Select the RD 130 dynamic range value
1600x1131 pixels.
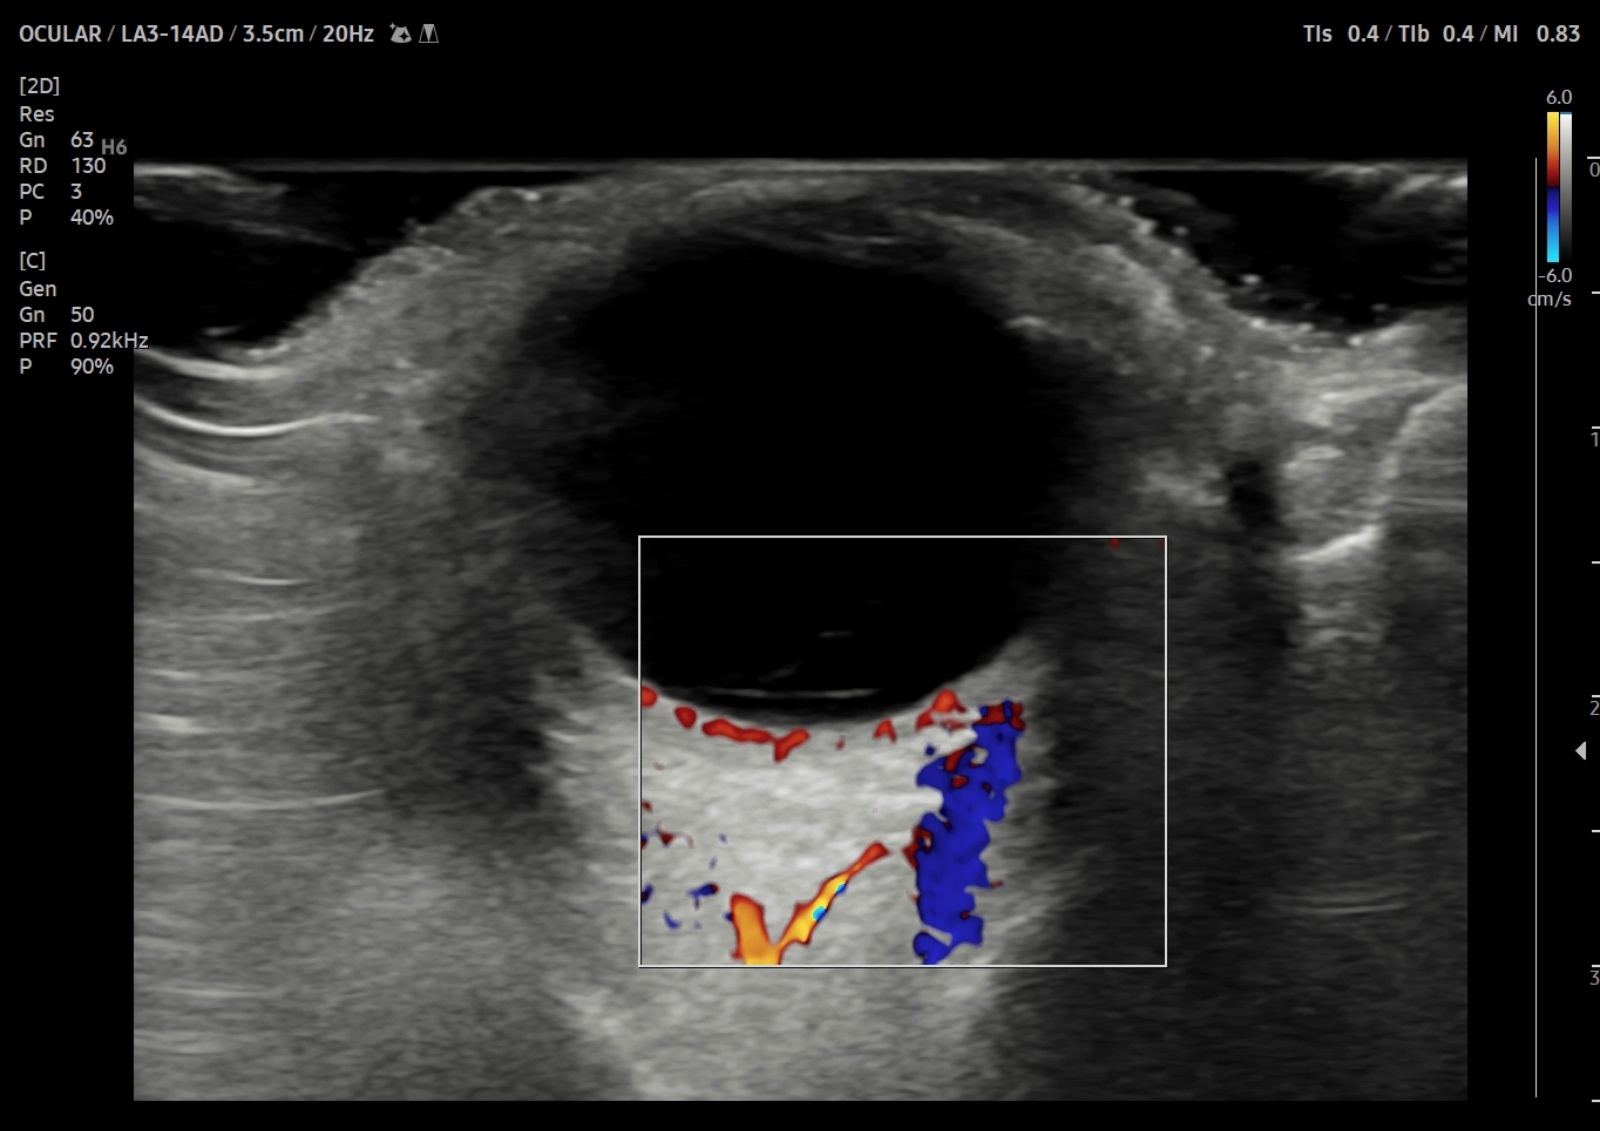[x=88, y=166]
